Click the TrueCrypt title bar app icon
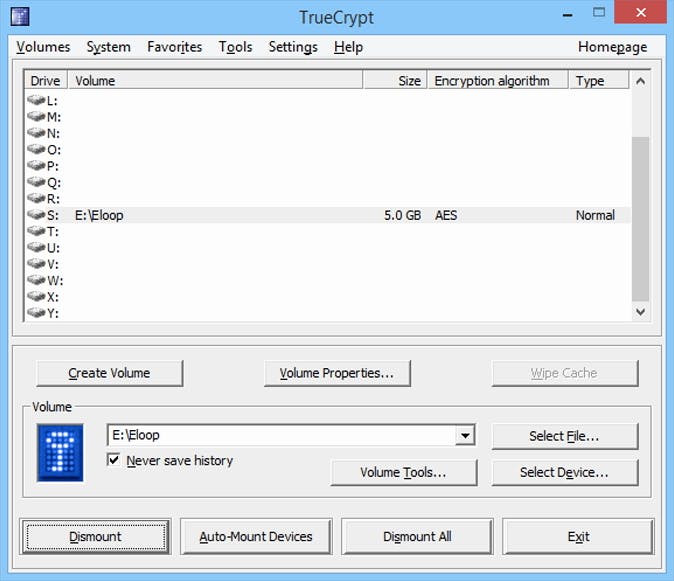This screenshot has height=581, width=674. [20, 17]
